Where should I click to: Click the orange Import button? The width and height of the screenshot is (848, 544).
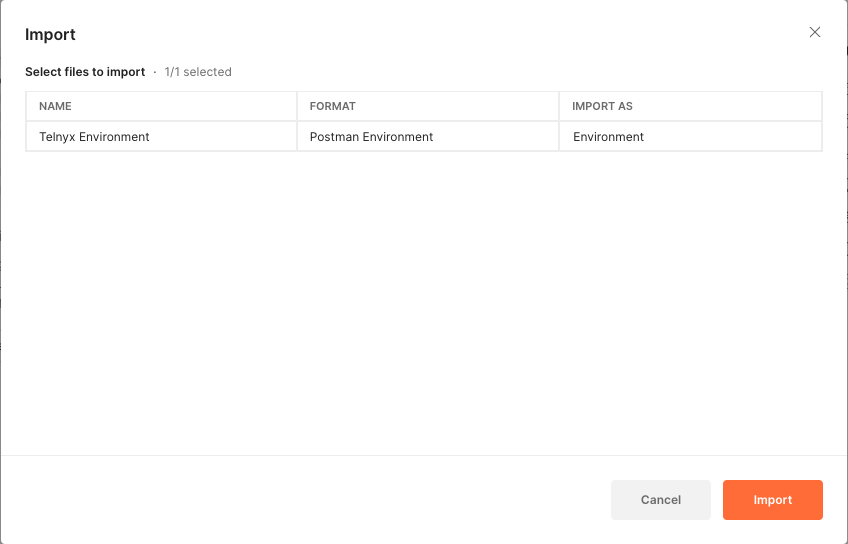(772, 500)
